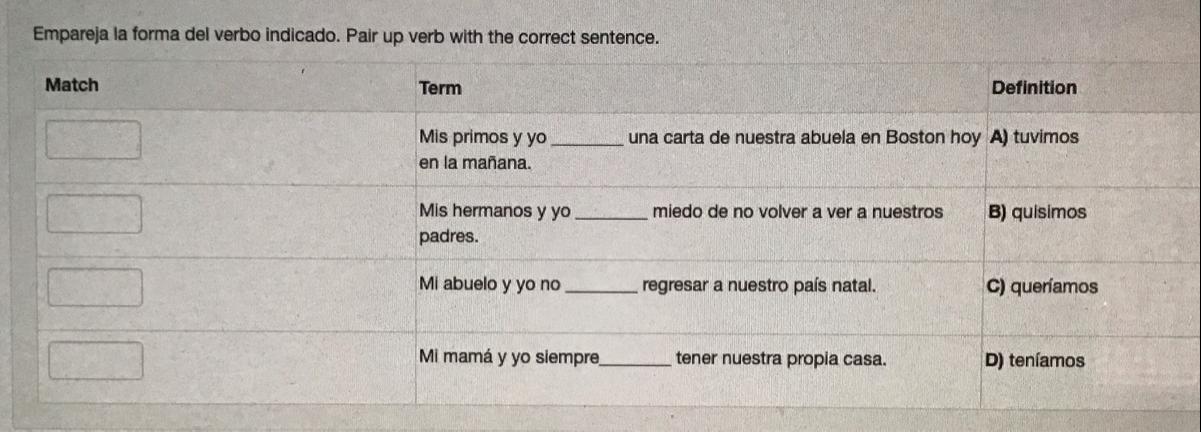The width and height of the screenshot is (1201, 432).
Task: Click the match box for 'Mis primos y yo'
Action: tap(97, 140)
